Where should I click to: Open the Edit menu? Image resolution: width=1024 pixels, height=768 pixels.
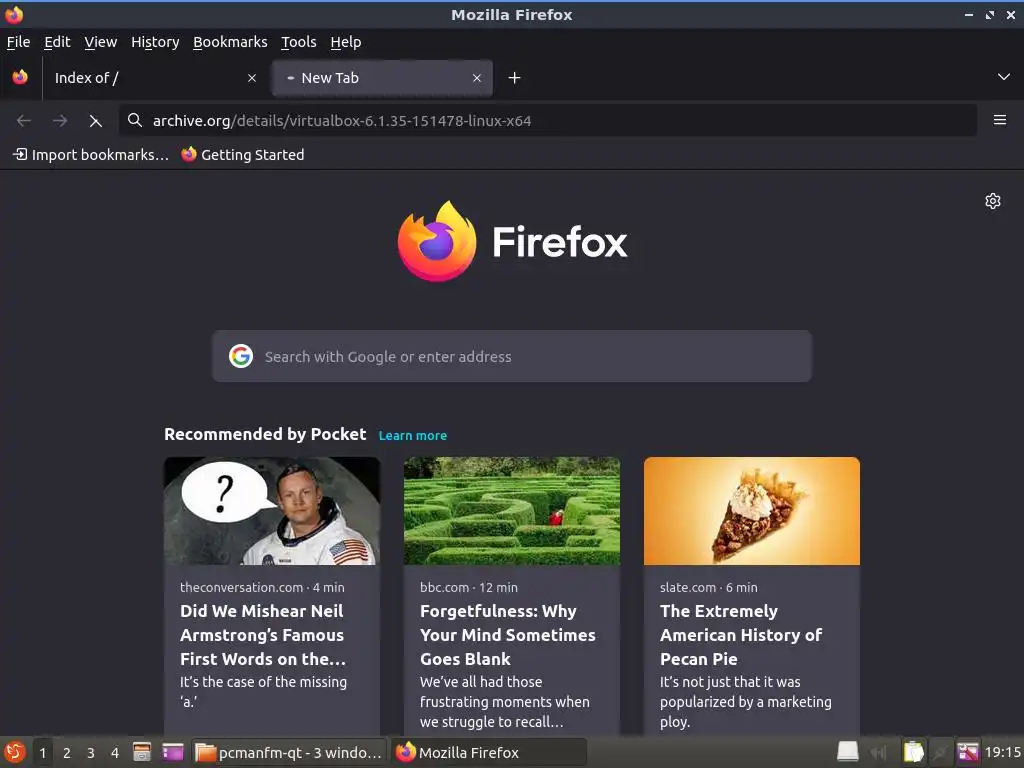tap(57, 42)
